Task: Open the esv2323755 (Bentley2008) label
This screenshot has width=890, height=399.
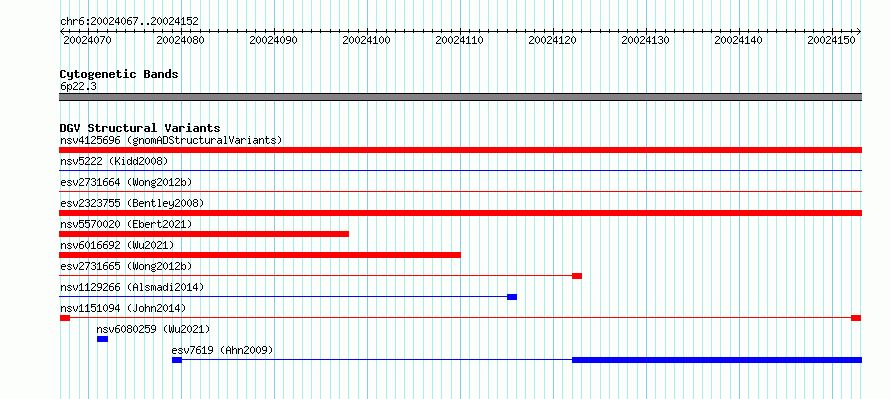Action: tap(132, 203)
